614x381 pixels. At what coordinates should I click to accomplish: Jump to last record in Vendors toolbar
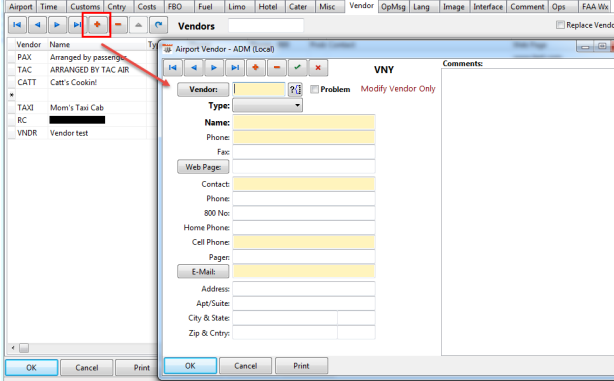(x=77, y=25)
